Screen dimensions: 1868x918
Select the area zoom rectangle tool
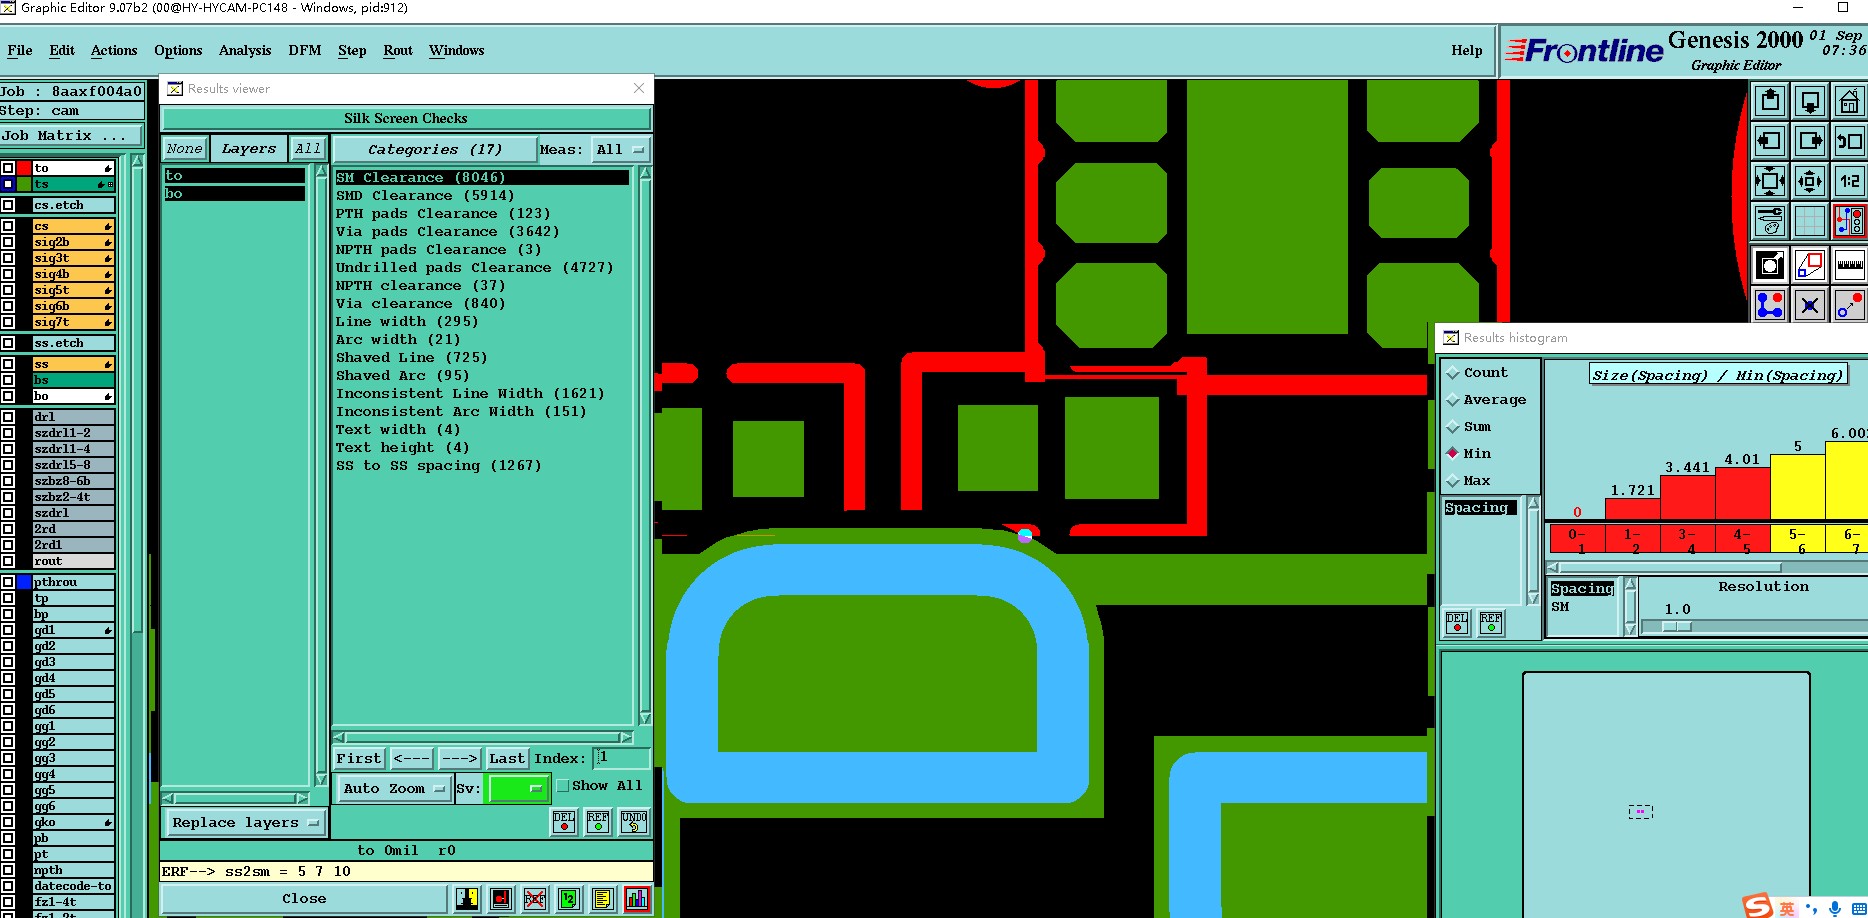click(1810, 265)
